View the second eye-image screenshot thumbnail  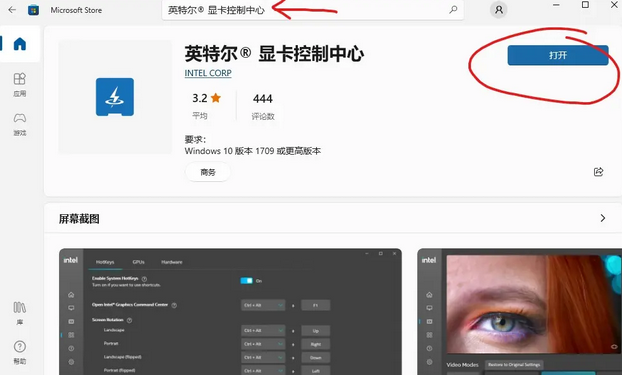point(520,311)
